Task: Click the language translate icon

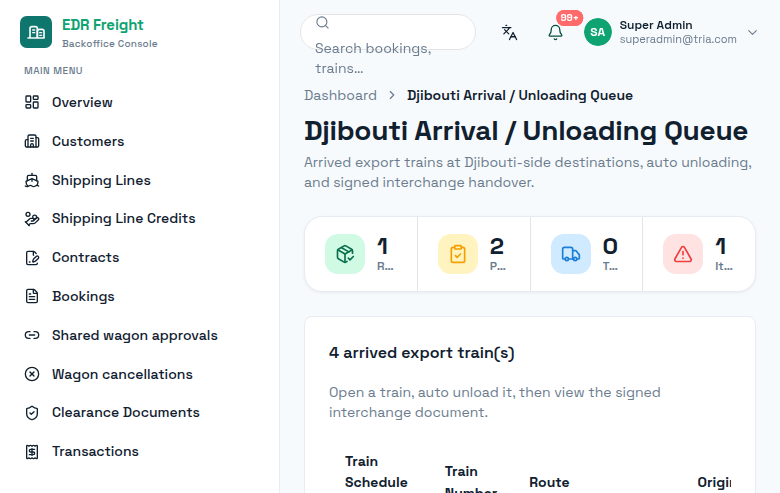Action: tap(509, 32)
